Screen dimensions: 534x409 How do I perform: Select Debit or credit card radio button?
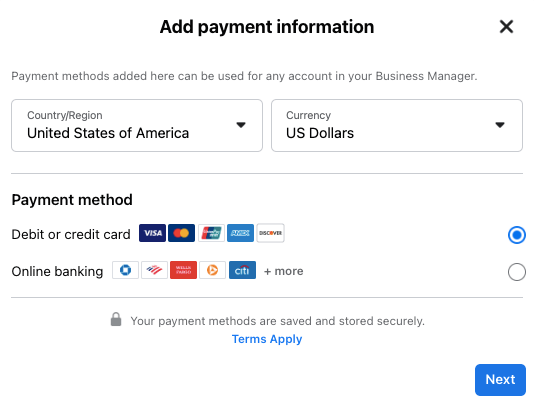pyautogui.click(x=517, y=235)
